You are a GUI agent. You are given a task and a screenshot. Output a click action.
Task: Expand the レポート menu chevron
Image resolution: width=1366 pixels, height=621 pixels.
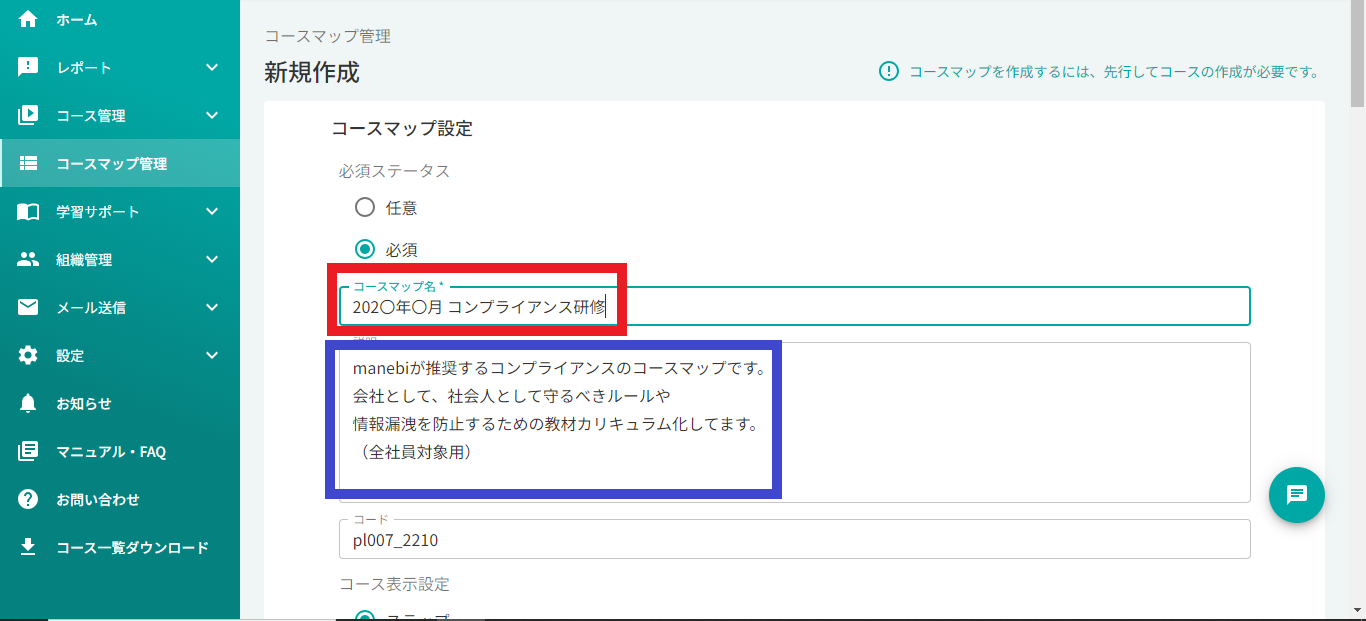(212, 67)
